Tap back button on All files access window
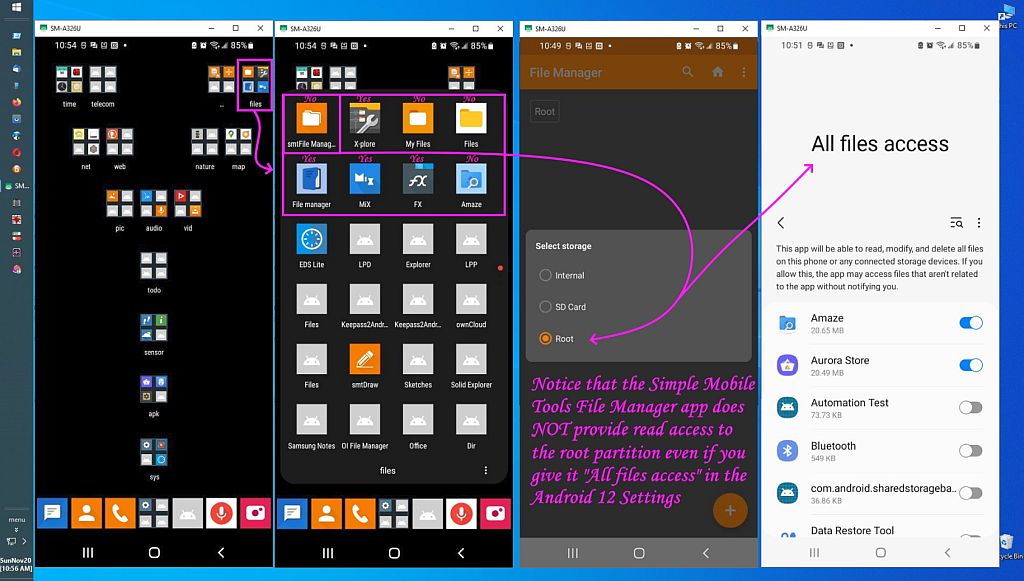The image size is (1024, 581). (x=948, y=553)
